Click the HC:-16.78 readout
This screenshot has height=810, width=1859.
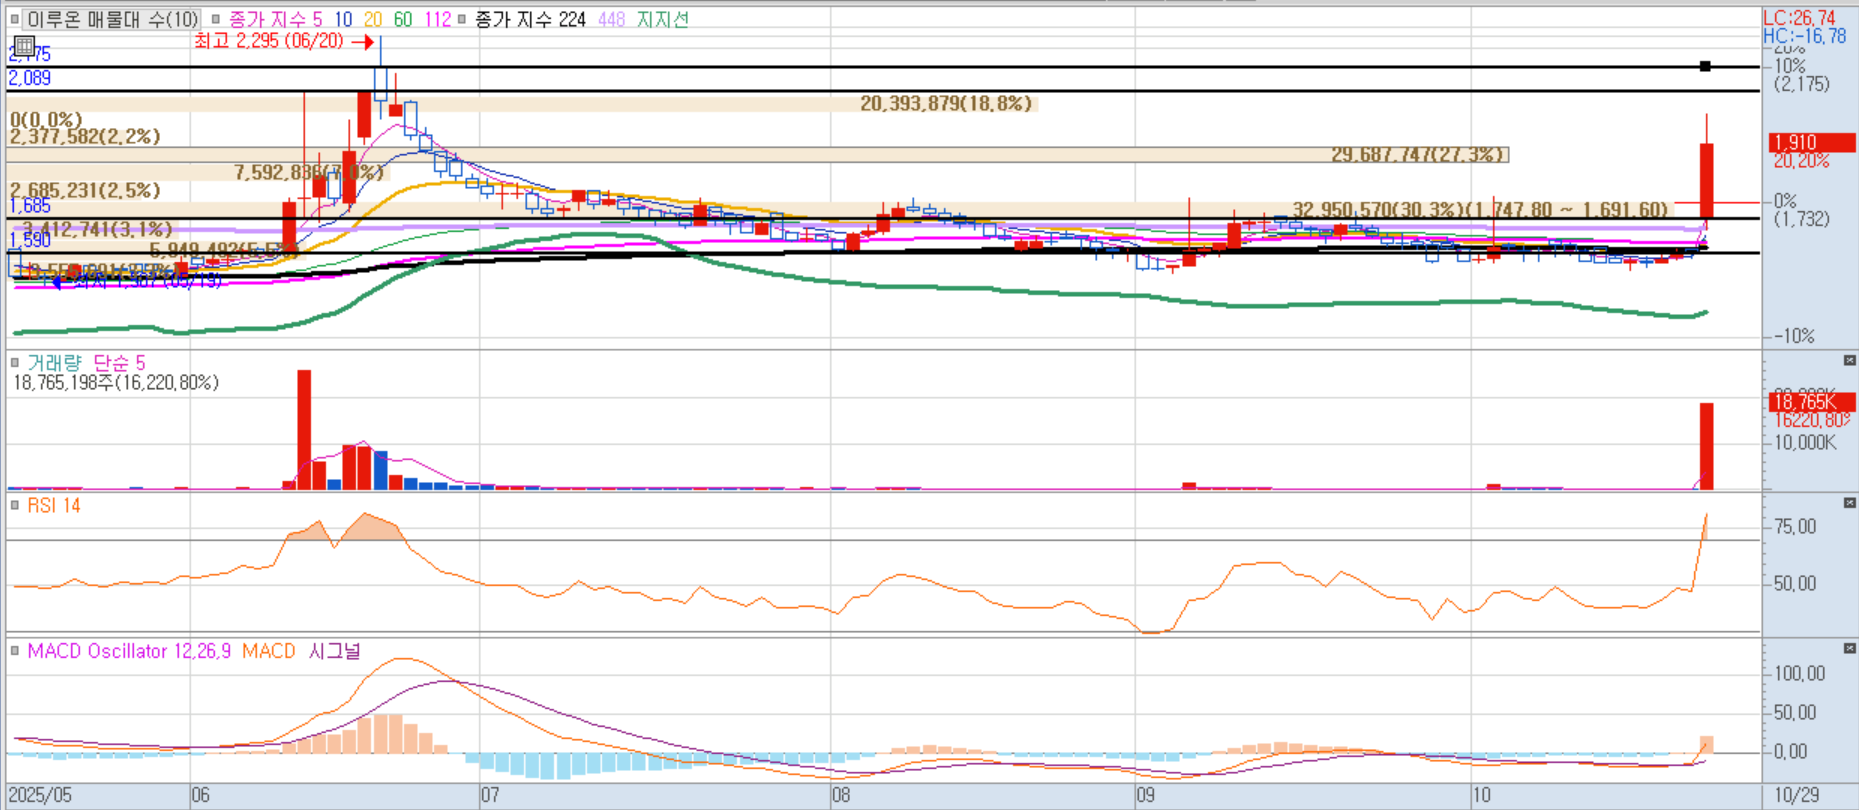click(x=1804, y=36)
